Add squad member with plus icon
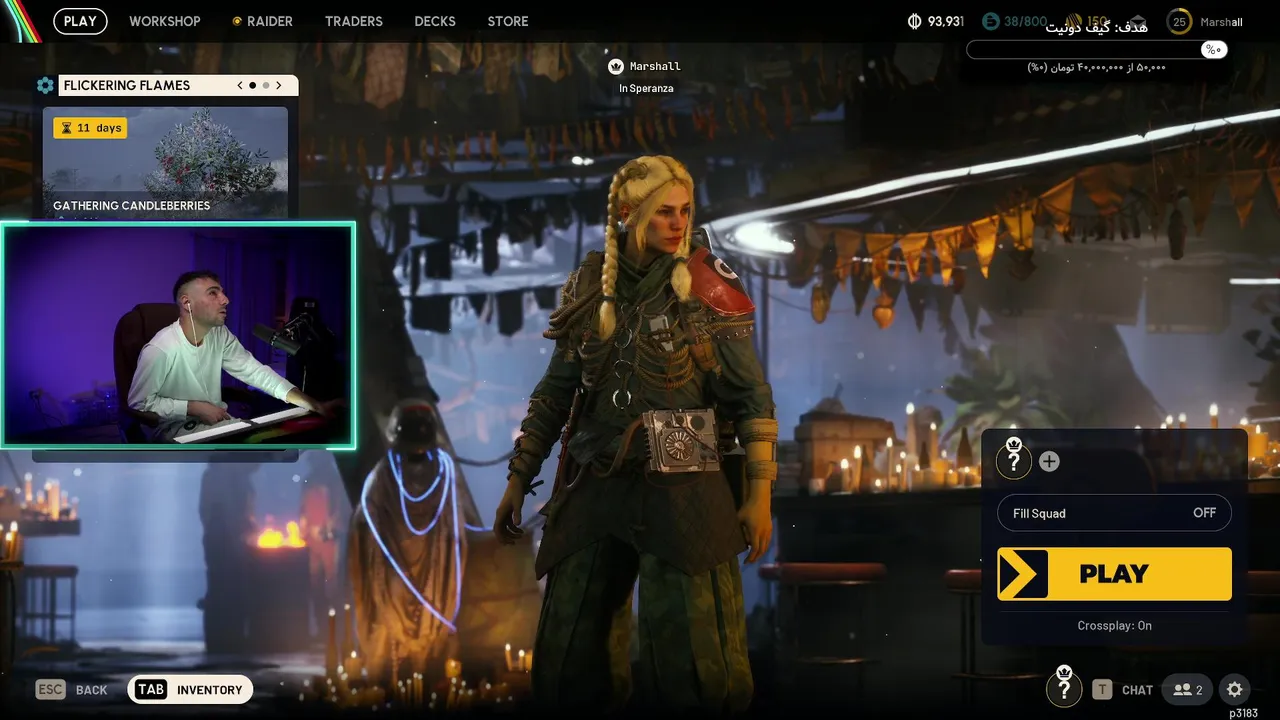1280x720 pixels. tap(1049, 461)
